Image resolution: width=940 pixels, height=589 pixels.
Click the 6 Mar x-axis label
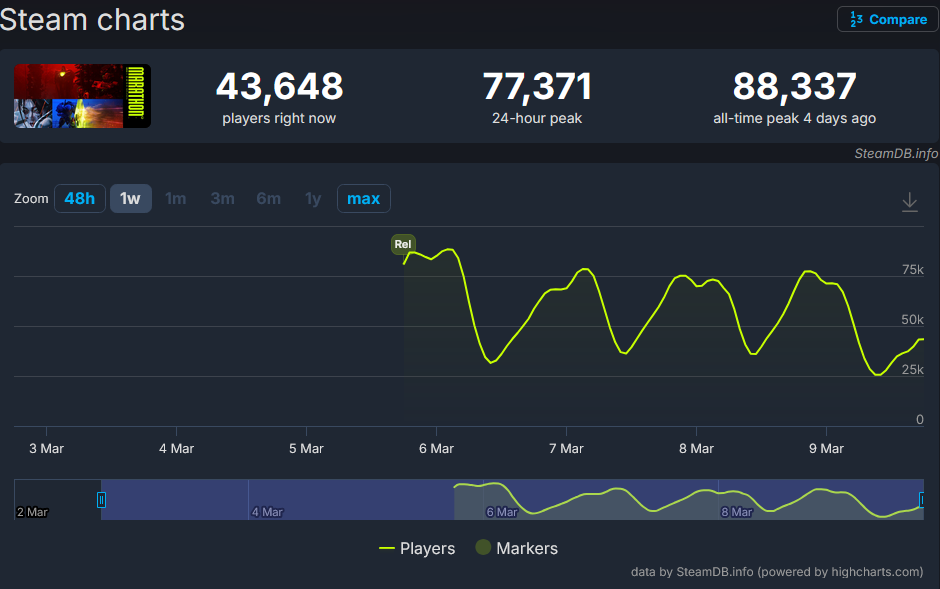[x=436, y=449]
